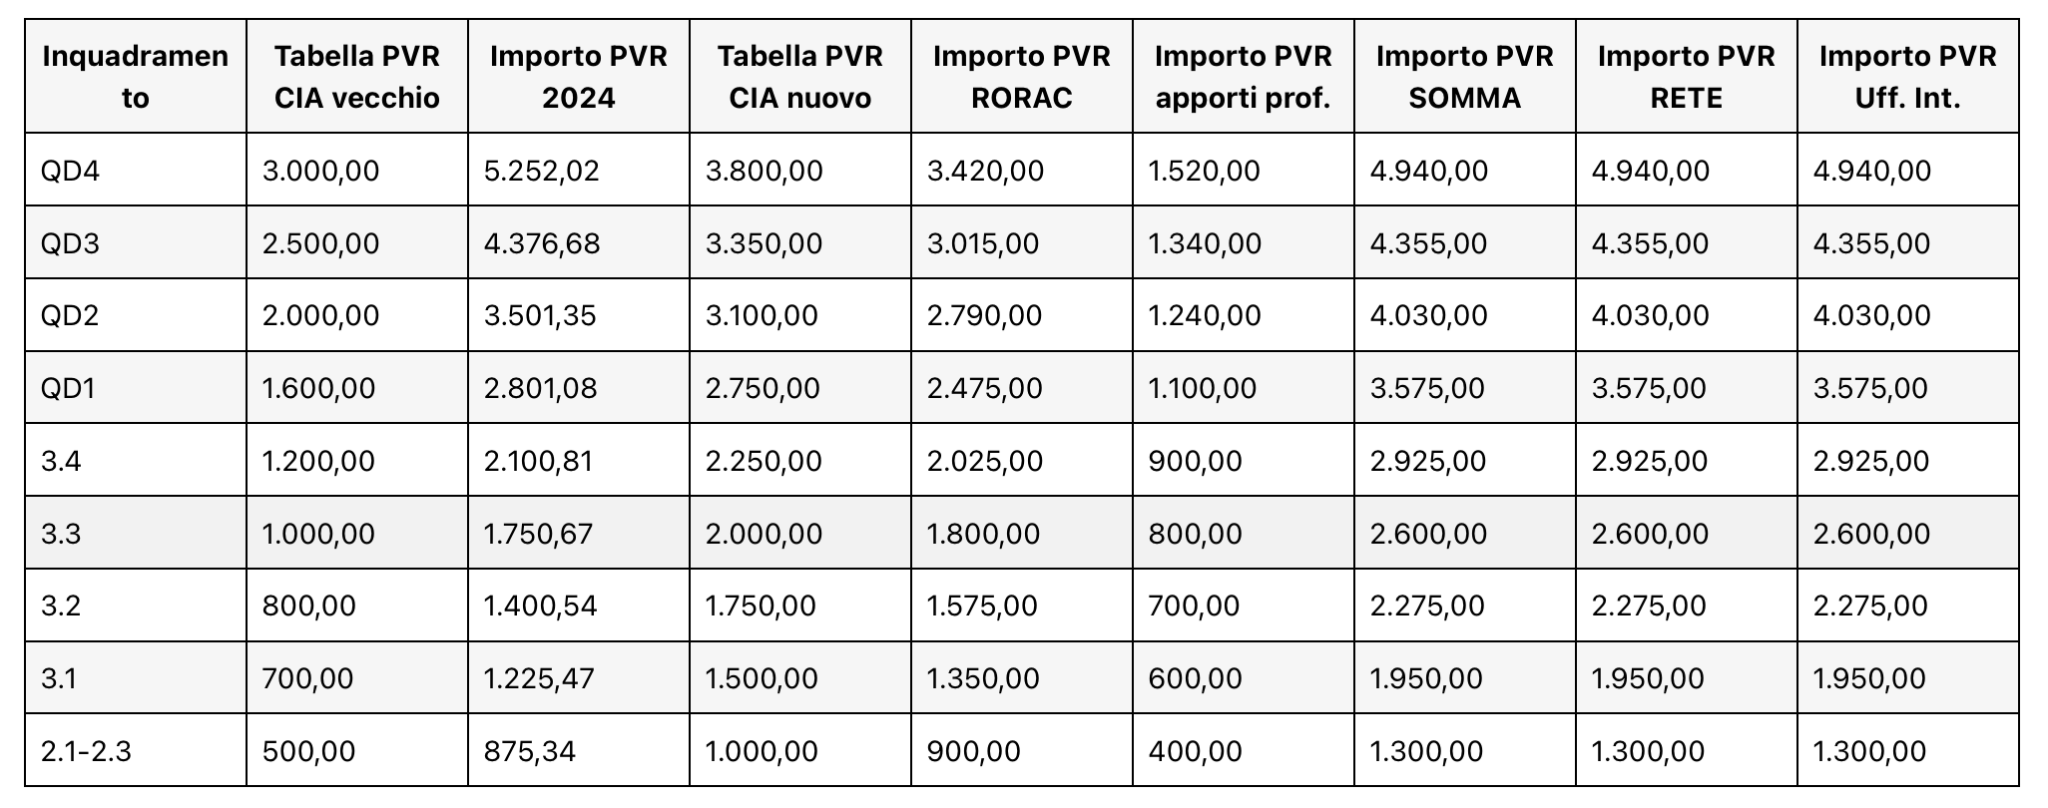Click the 2.1-2.3 row label cell
Screen dimensions: 2048x808
136,750
